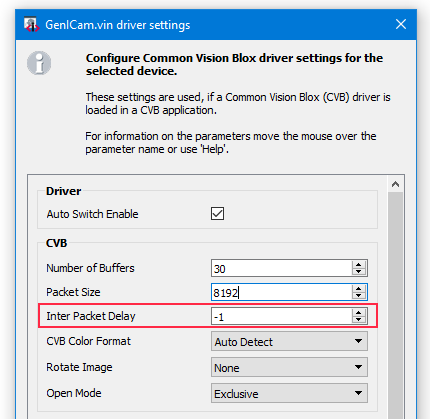Open the CVB Color Format dropdown
The height and width of the screenshot is (419, 430).
coord(289,341)
